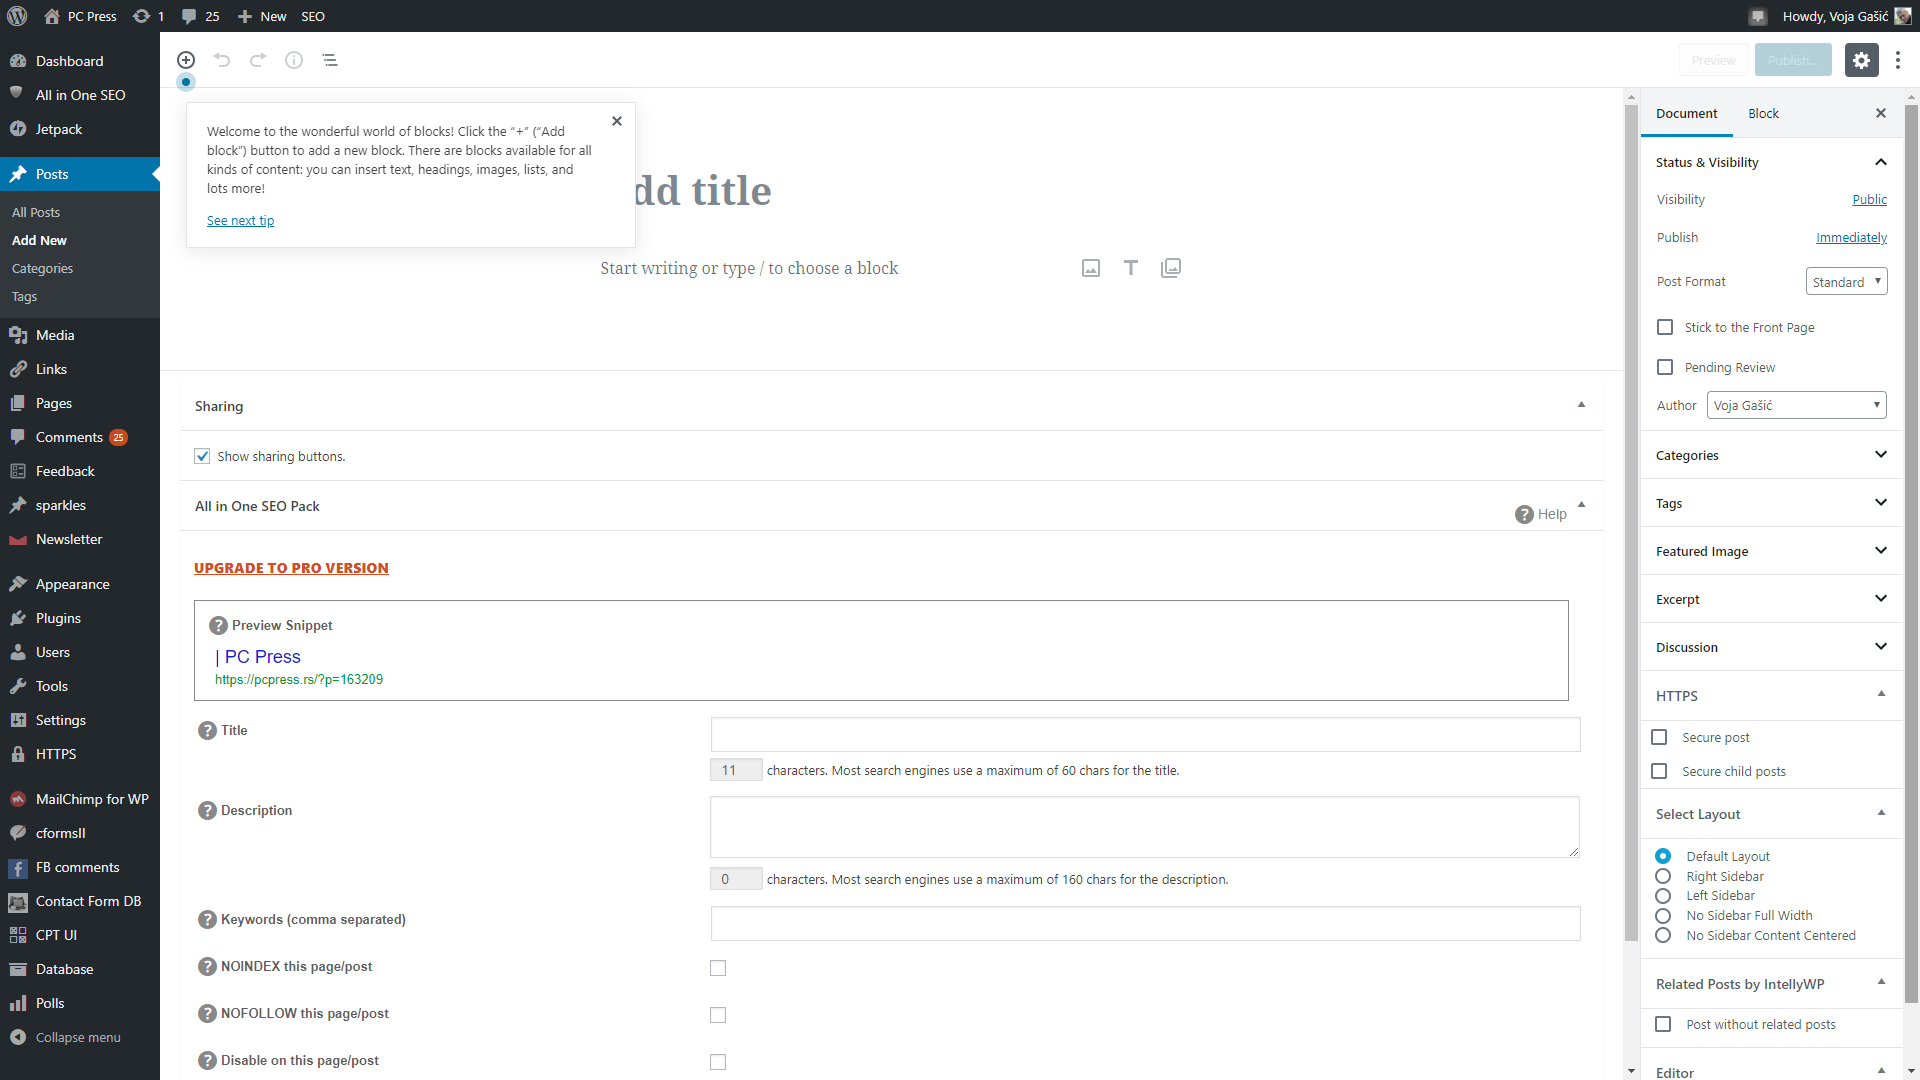Screen dimensions: 1920x1080
Task: Insert a heading block via T icon
Action: pos(1131,268)
